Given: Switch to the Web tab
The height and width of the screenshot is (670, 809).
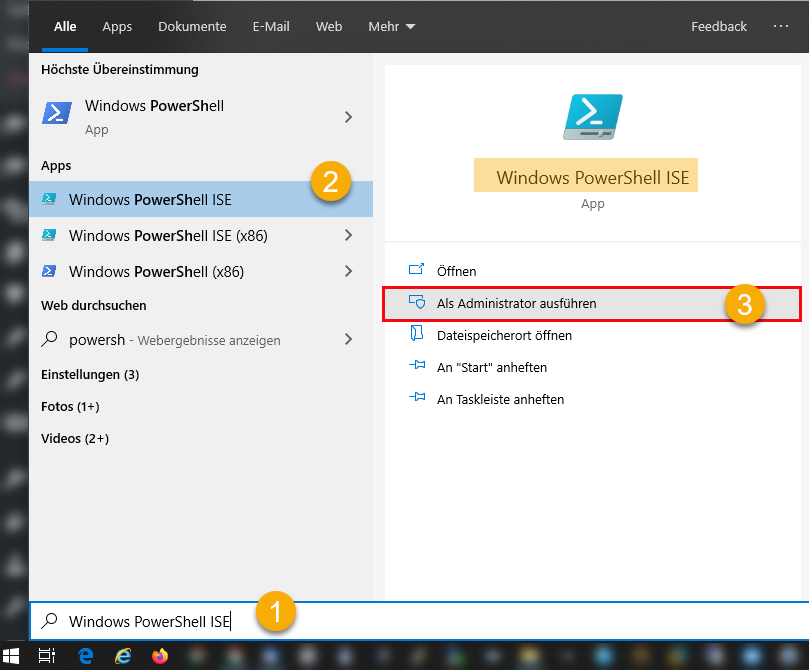Looking at the screenshot, I should [329, 26].
